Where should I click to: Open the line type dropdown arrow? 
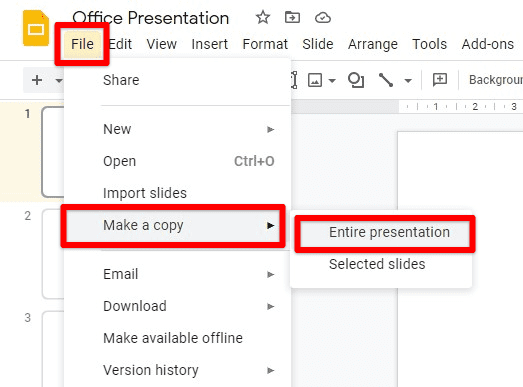(x=408, y=80)
